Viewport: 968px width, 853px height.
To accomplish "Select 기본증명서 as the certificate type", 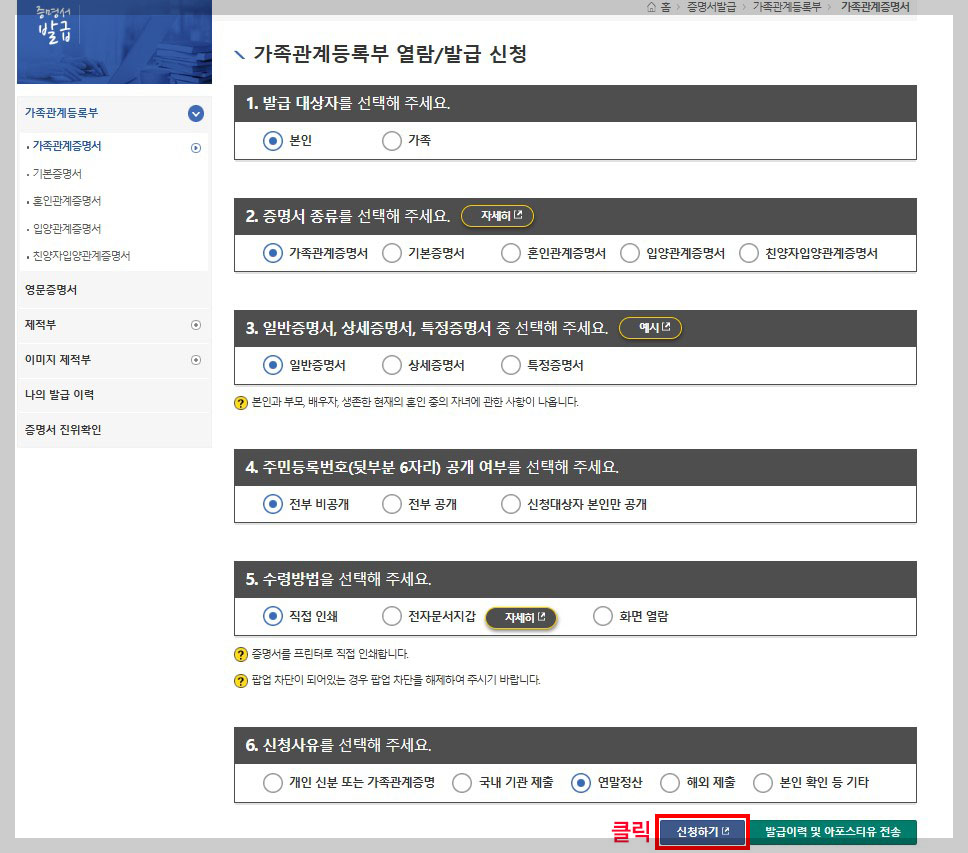I will (x=391, y=252).
